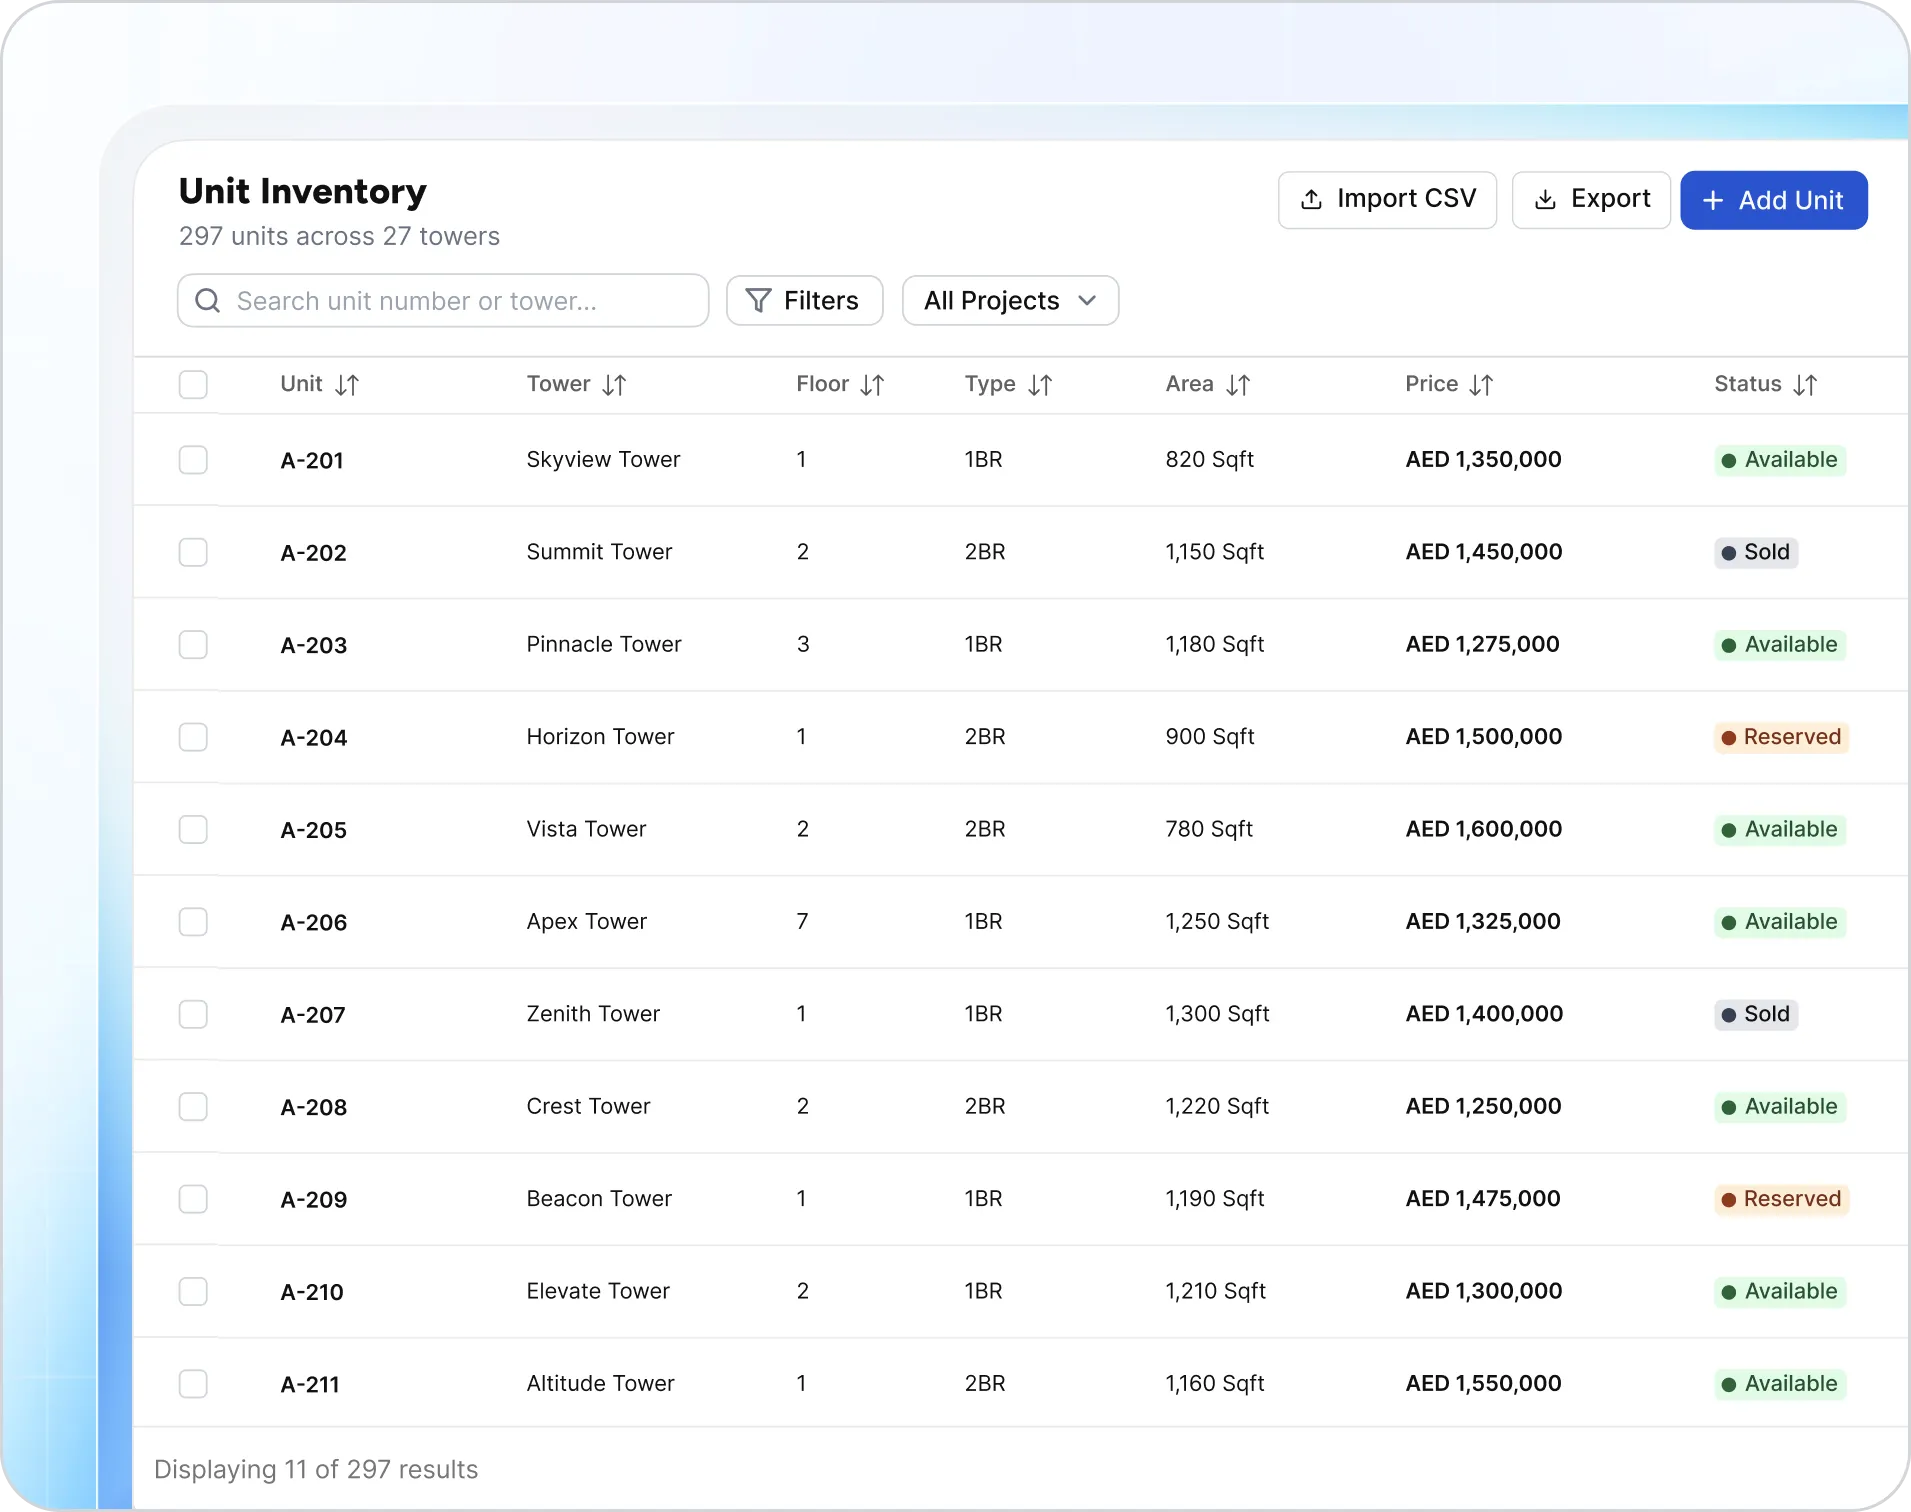1911x1512 pixels.
Task: Toggle the checkbox beside unit A-211
Action: tap(193, 1384)
